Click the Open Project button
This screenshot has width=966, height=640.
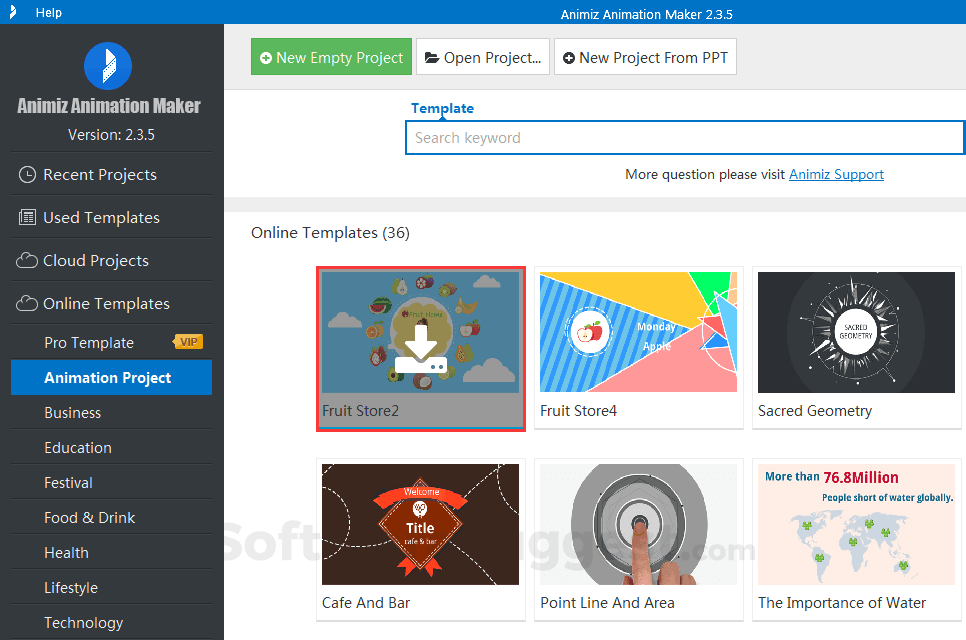483,57
